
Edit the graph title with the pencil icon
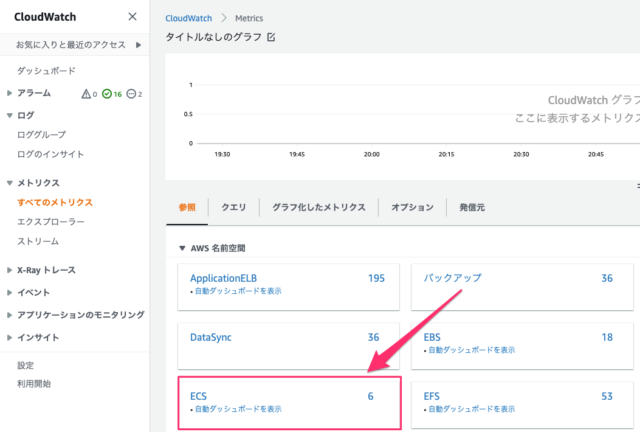(271, 37)
